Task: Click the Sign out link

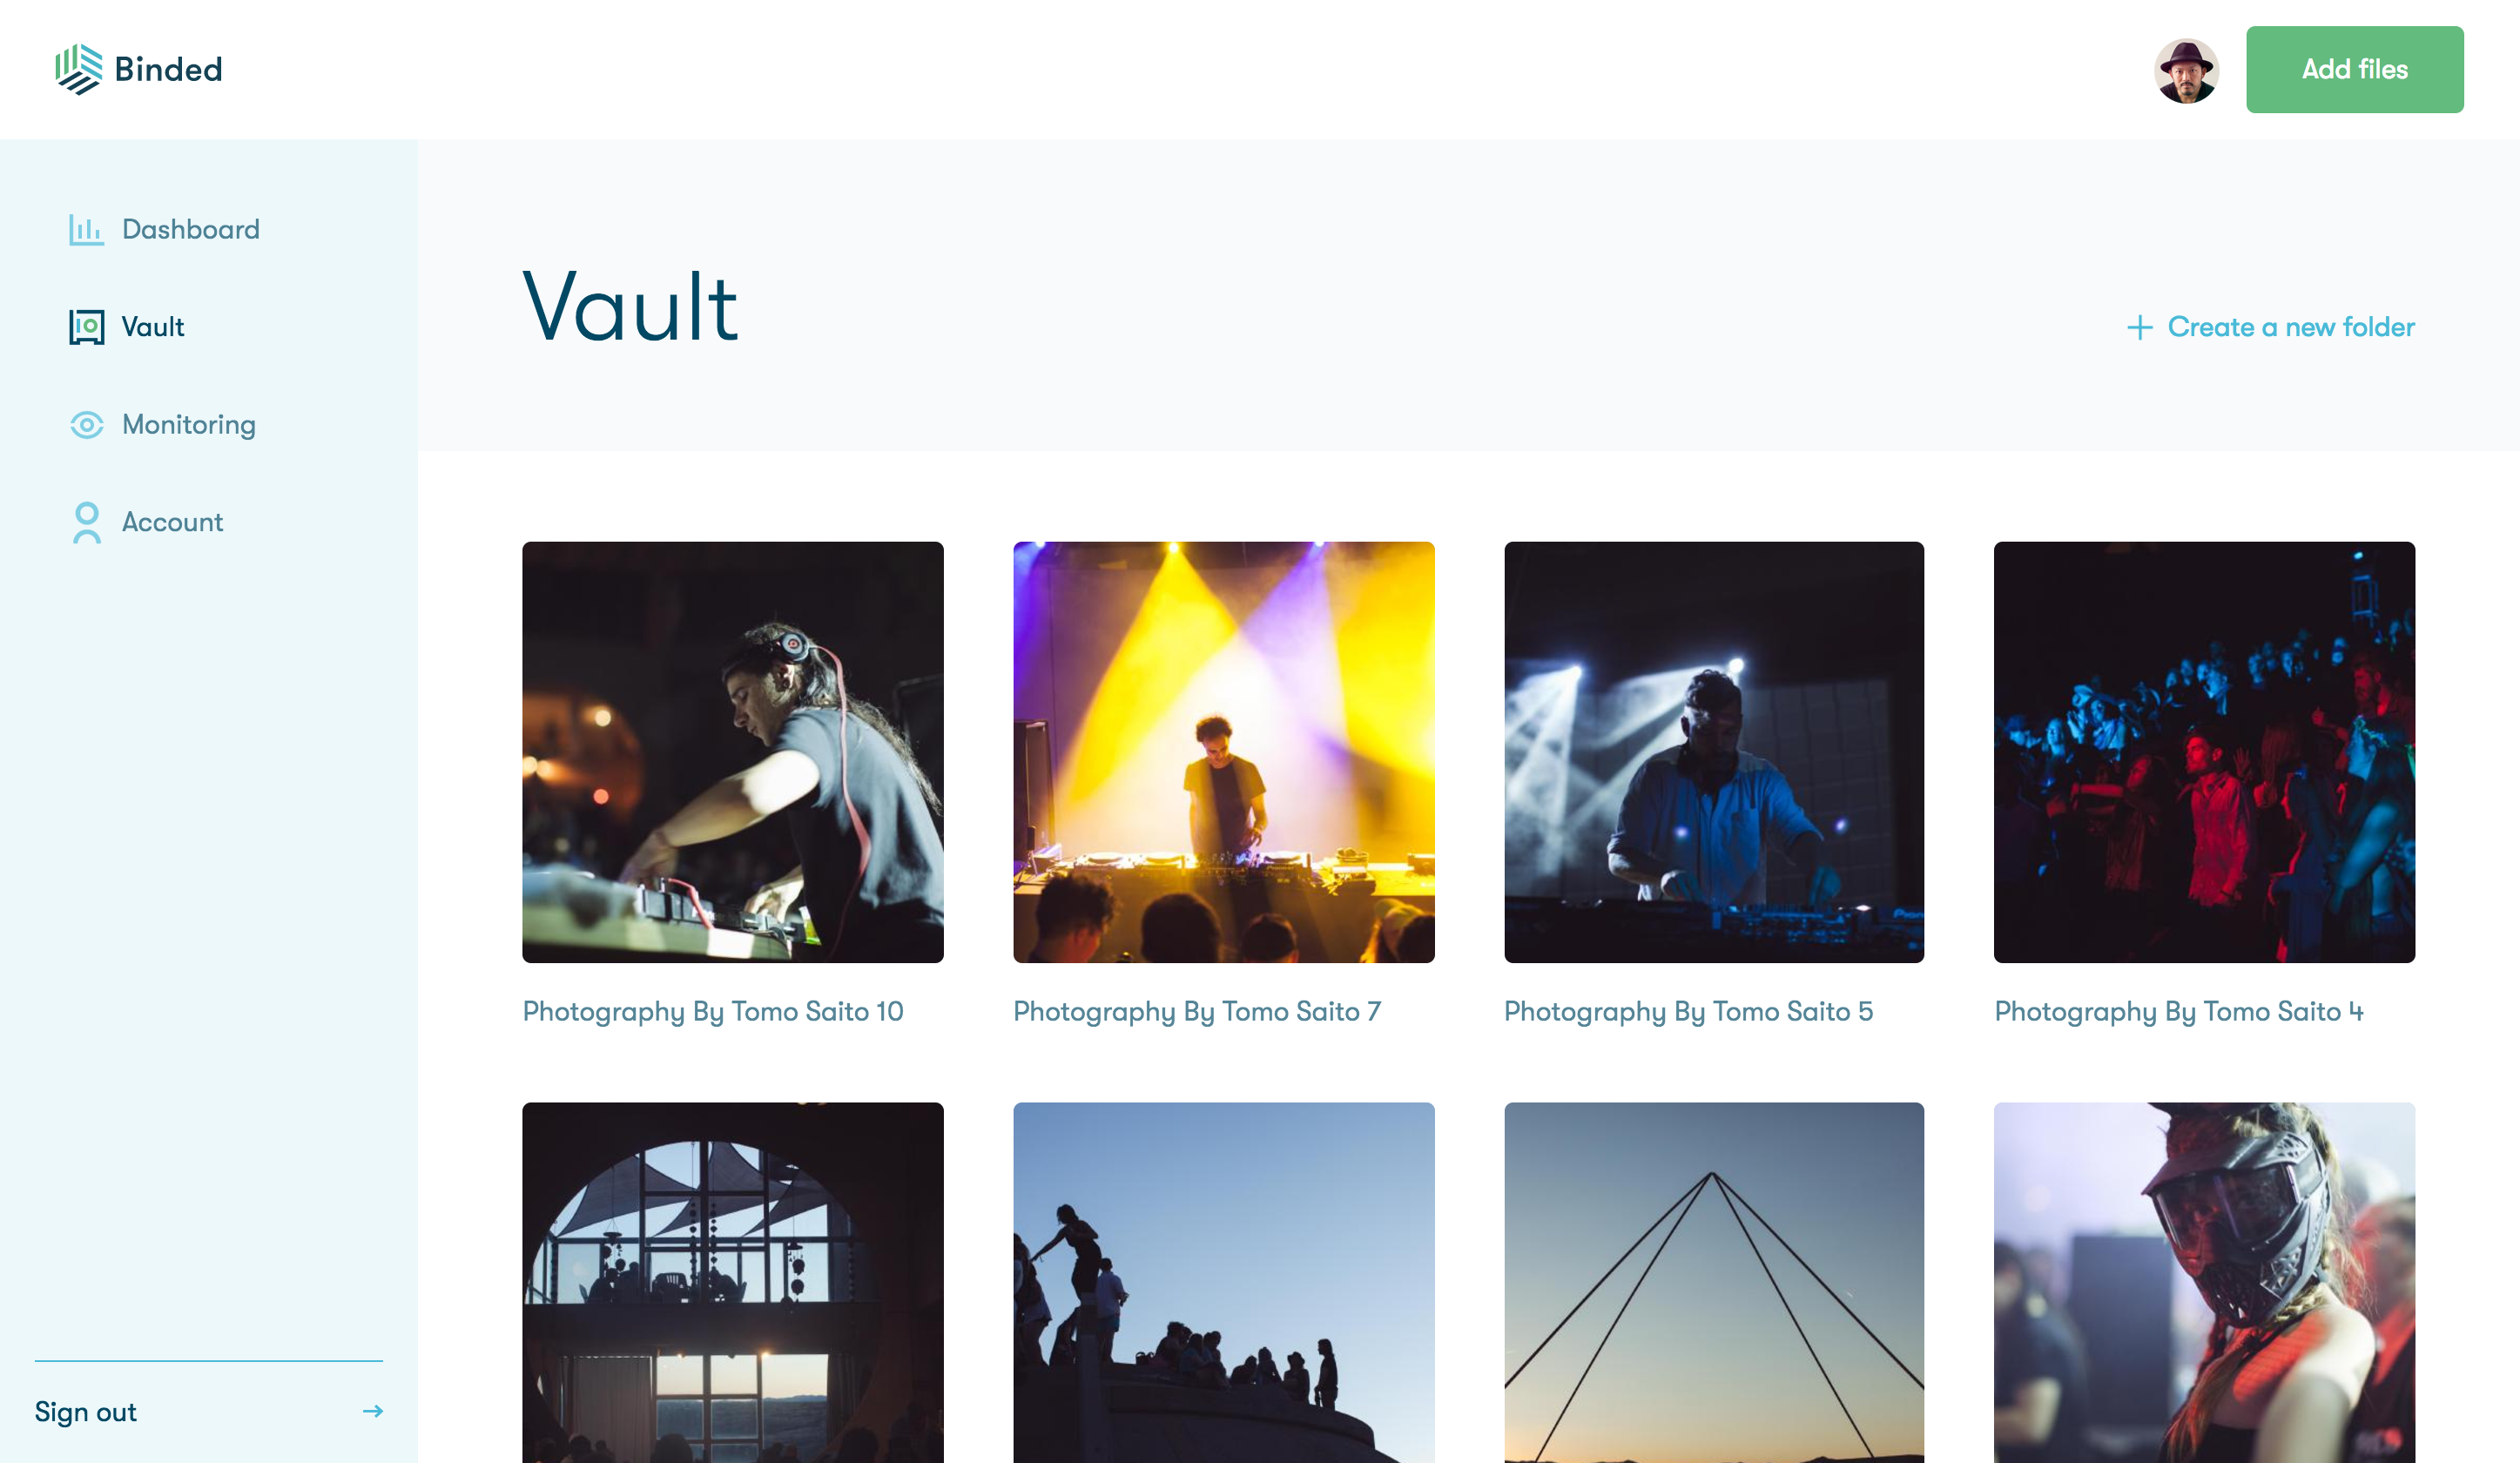Action: (x=86, y=1412)
